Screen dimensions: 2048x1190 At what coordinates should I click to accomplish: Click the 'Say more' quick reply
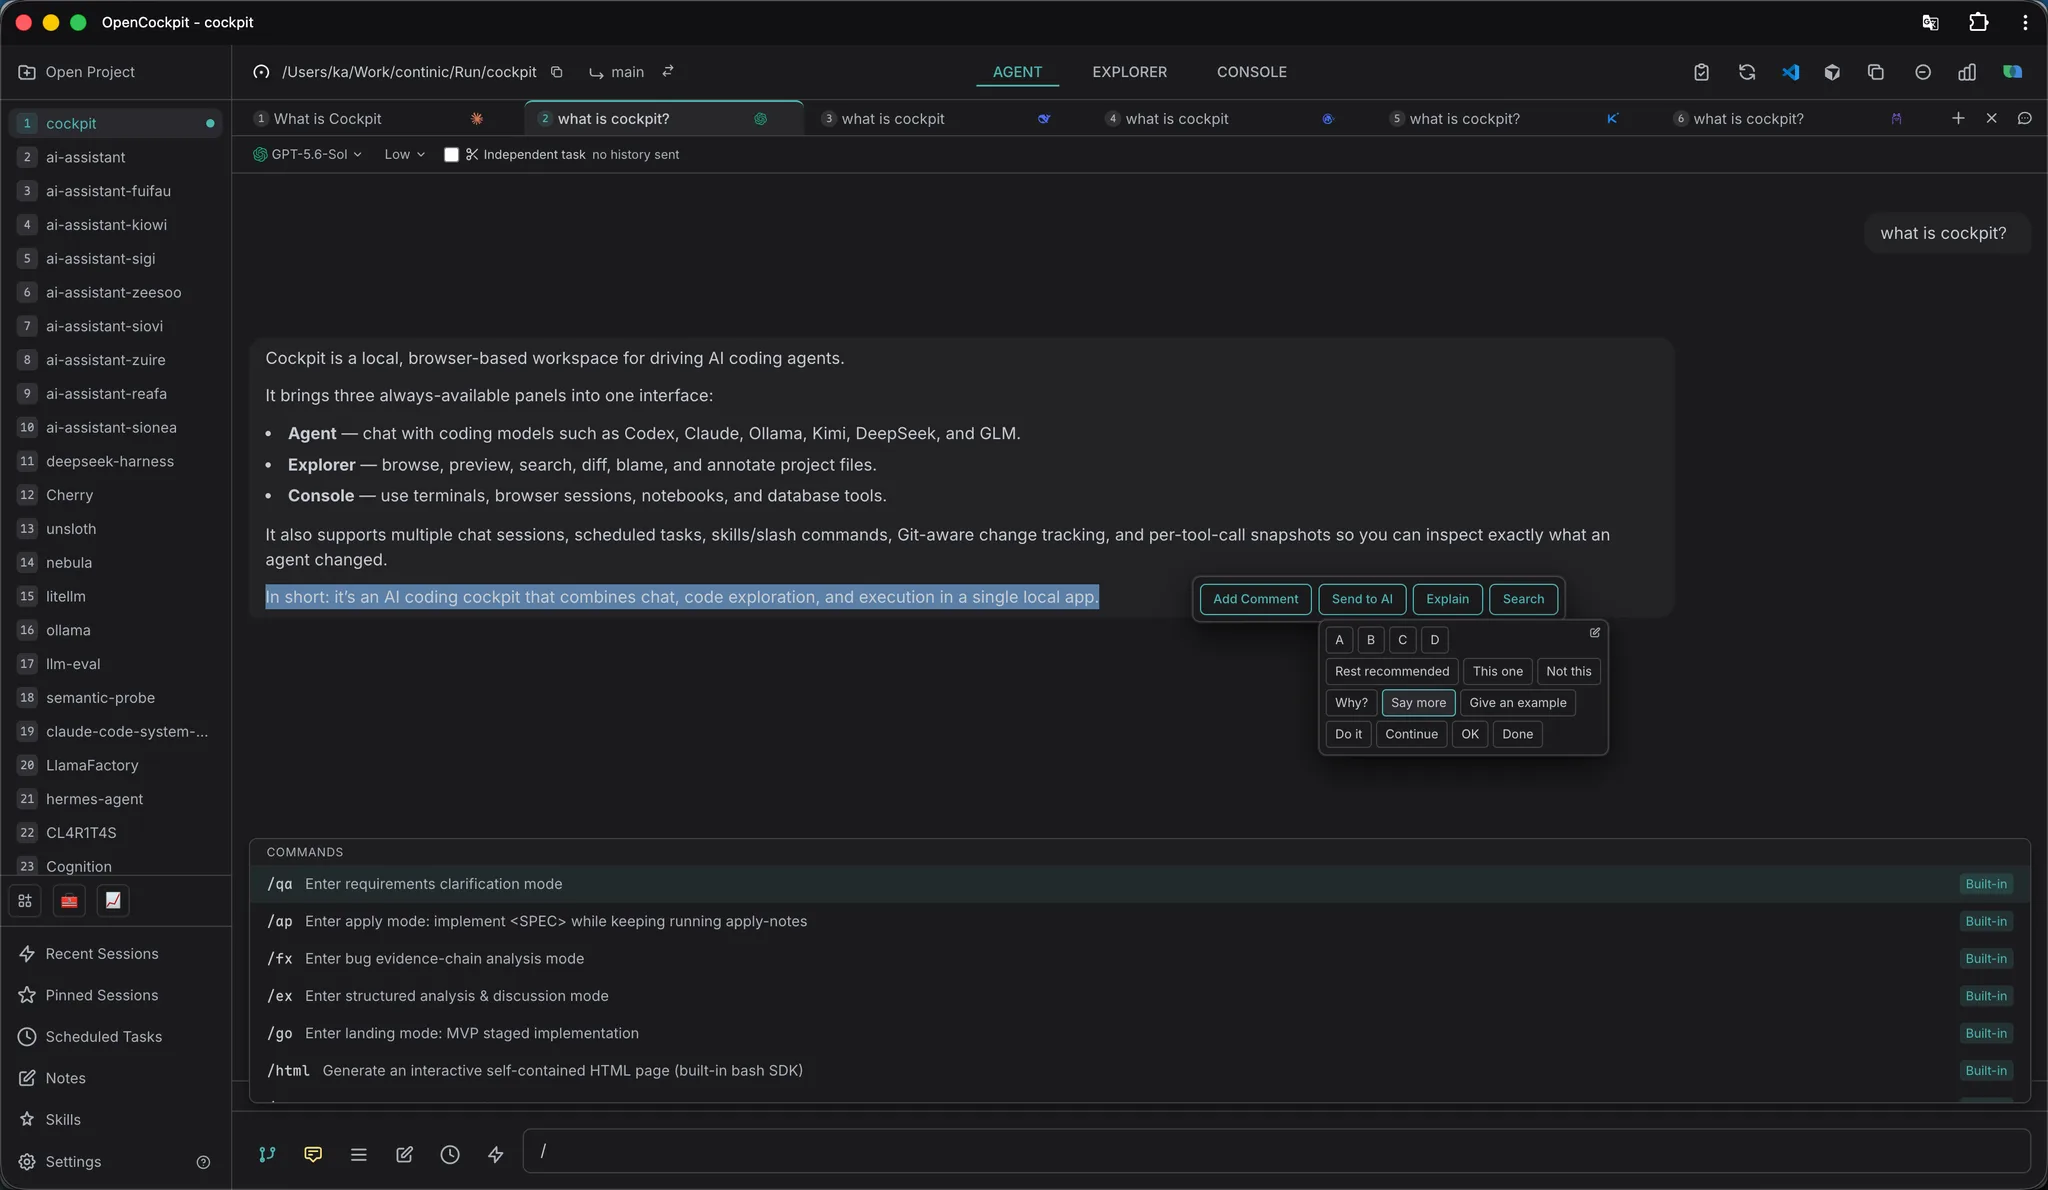pyautogui.click(x=1418, y=703)
